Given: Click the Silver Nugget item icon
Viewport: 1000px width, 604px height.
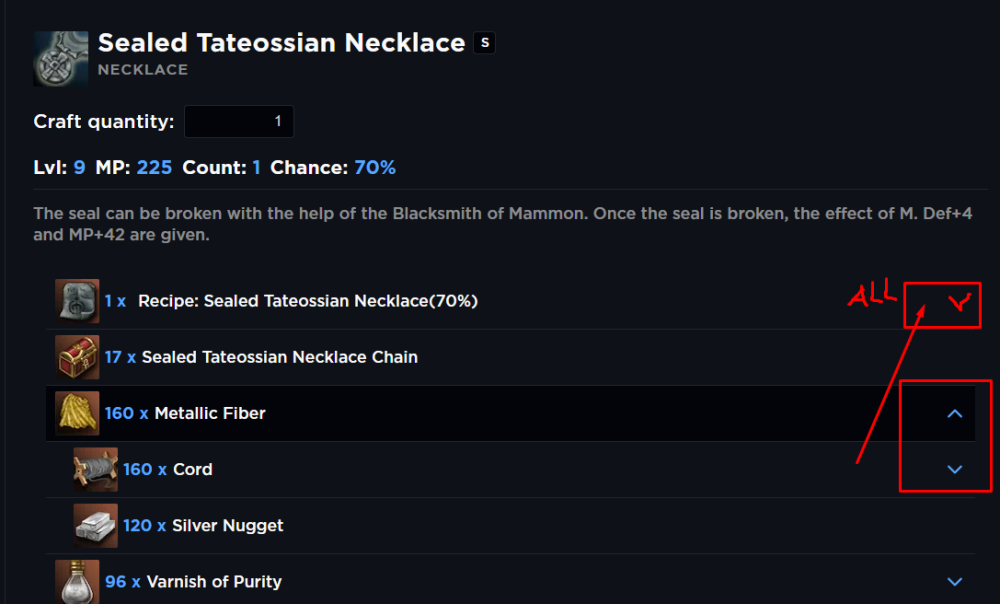Looking at the screenshot, I should 96,525.
